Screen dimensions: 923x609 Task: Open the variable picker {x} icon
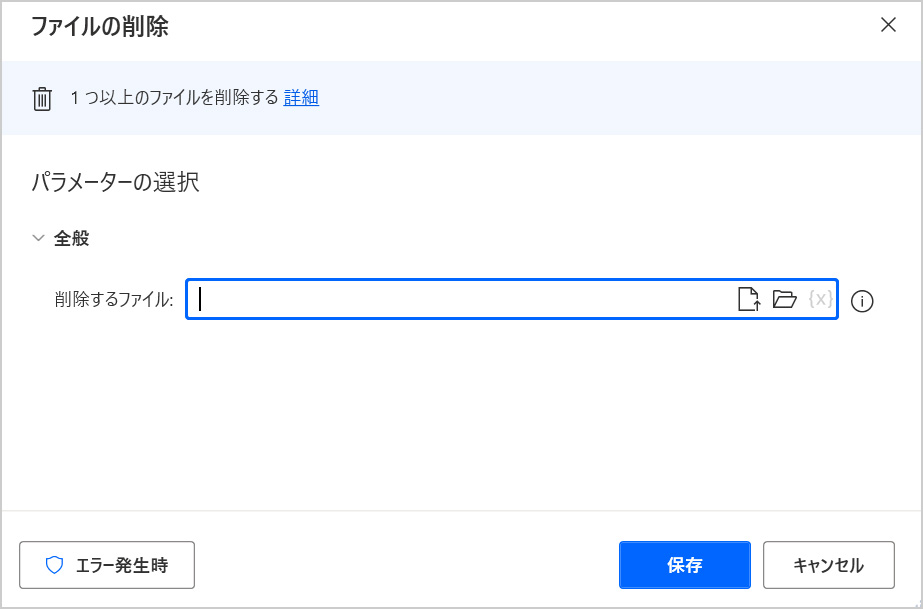coord(820,299)
